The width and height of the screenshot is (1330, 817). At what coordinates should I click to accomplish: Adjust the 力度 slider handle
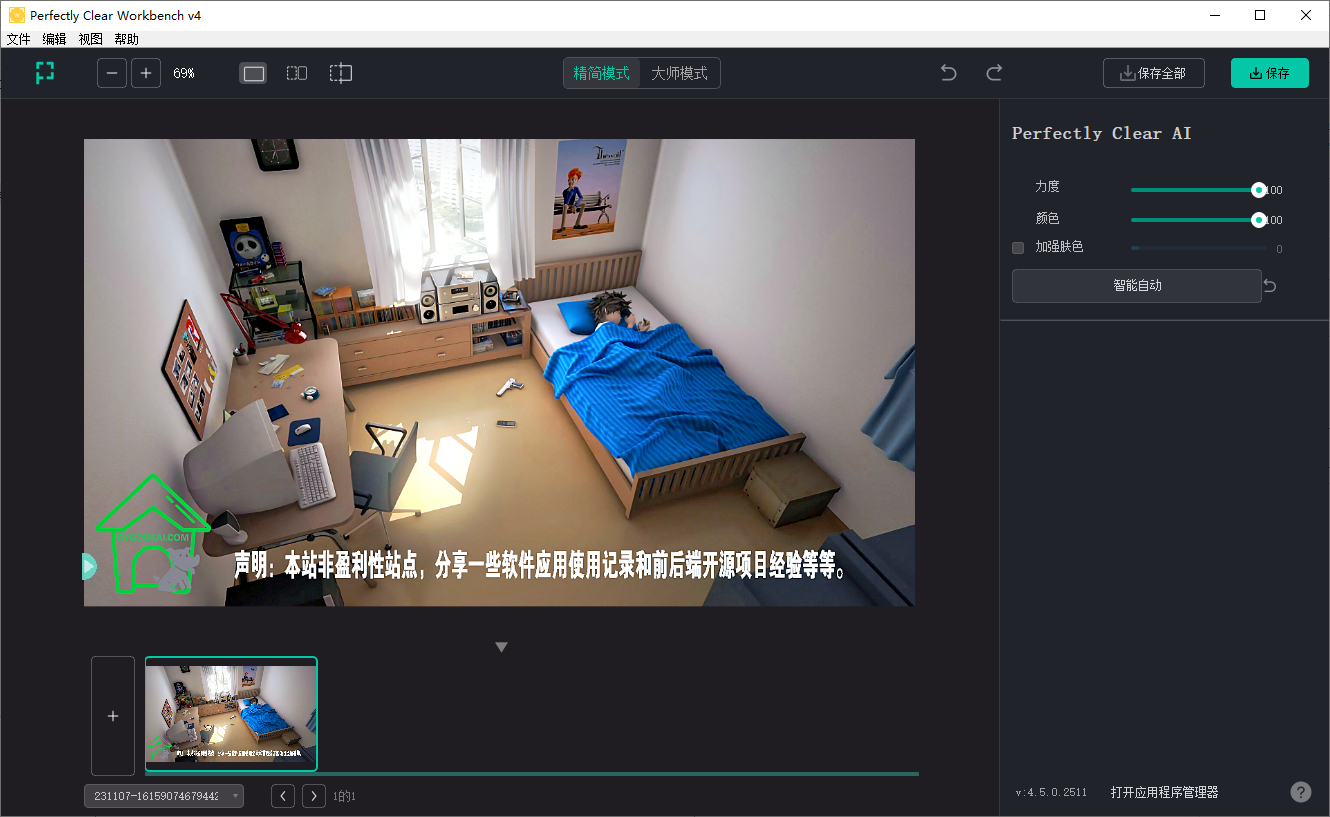1259,190
